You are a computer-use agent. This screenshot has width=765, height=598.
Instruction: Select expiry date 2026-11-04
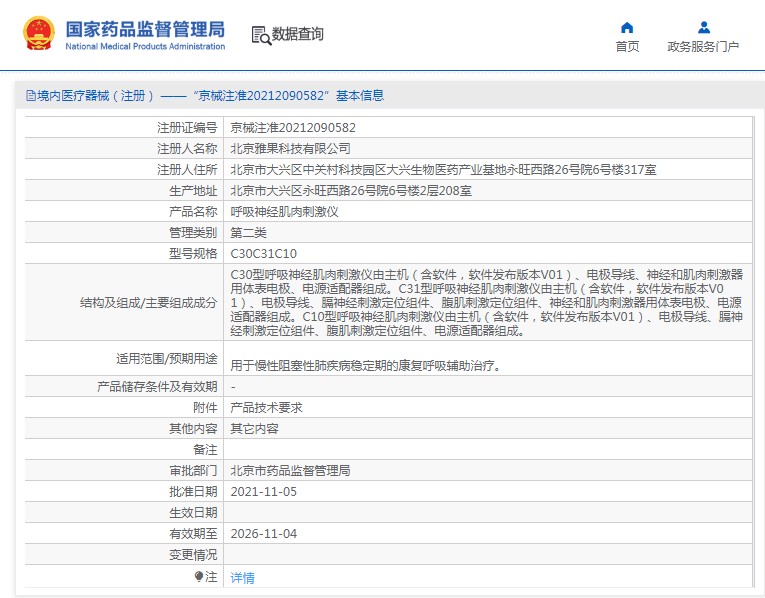click(x=263, y=534)
